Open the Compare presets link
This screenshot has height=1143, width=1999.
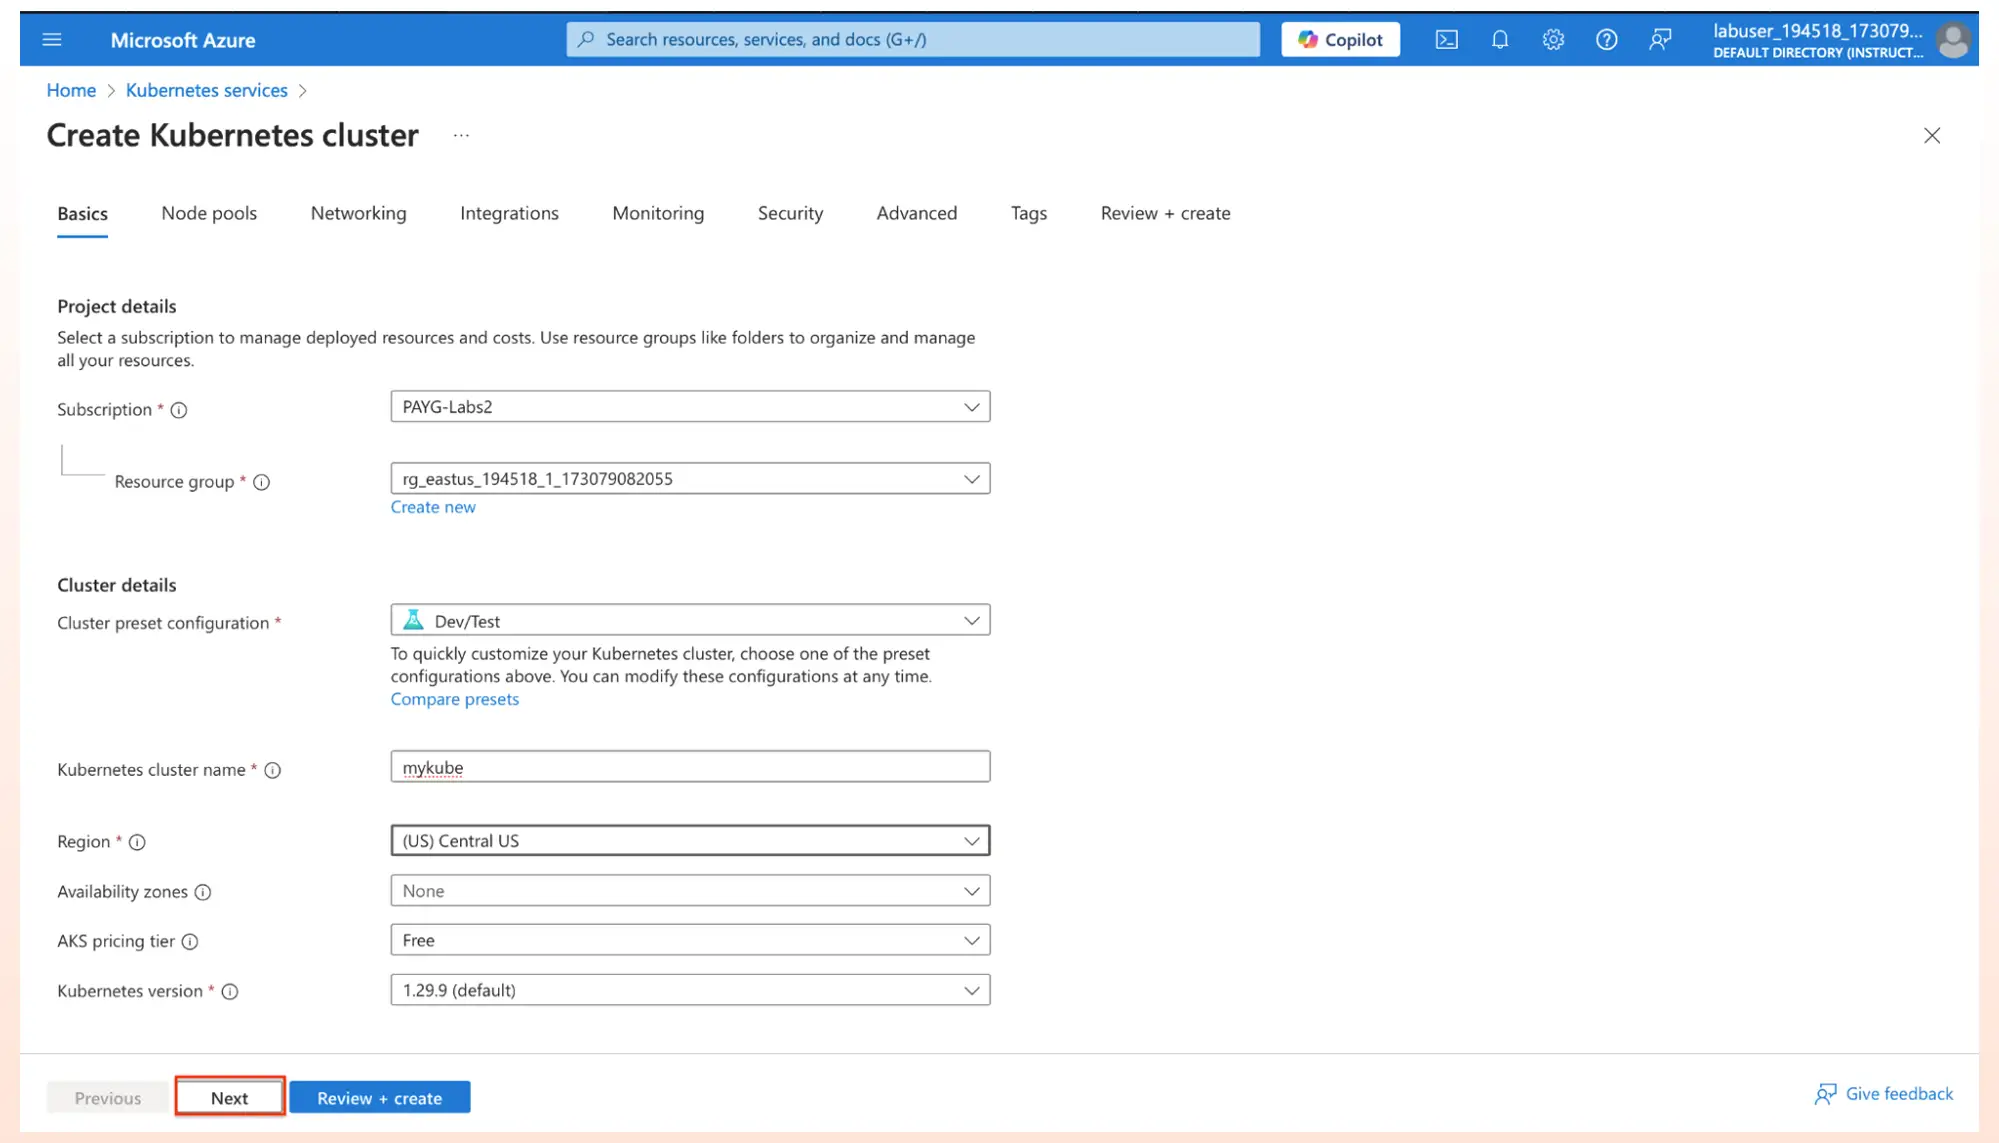455,699
